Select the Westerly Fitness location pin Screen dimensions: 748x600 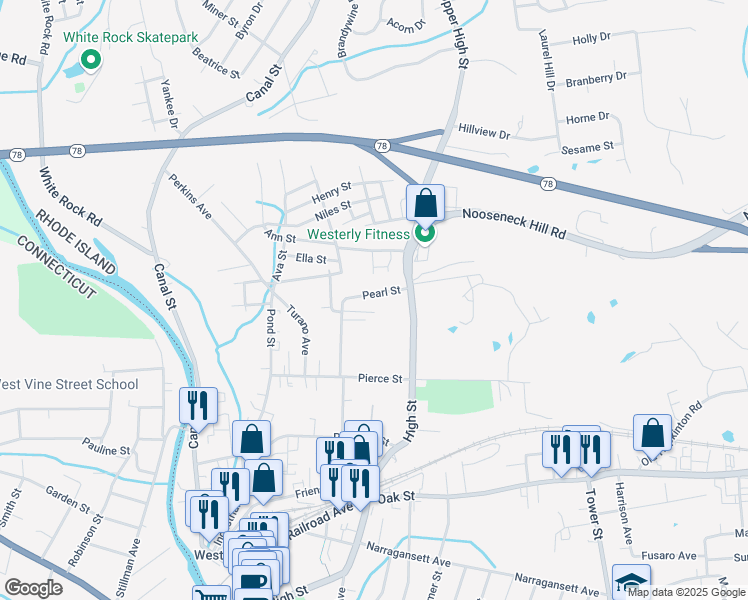[x=425, y=234]
